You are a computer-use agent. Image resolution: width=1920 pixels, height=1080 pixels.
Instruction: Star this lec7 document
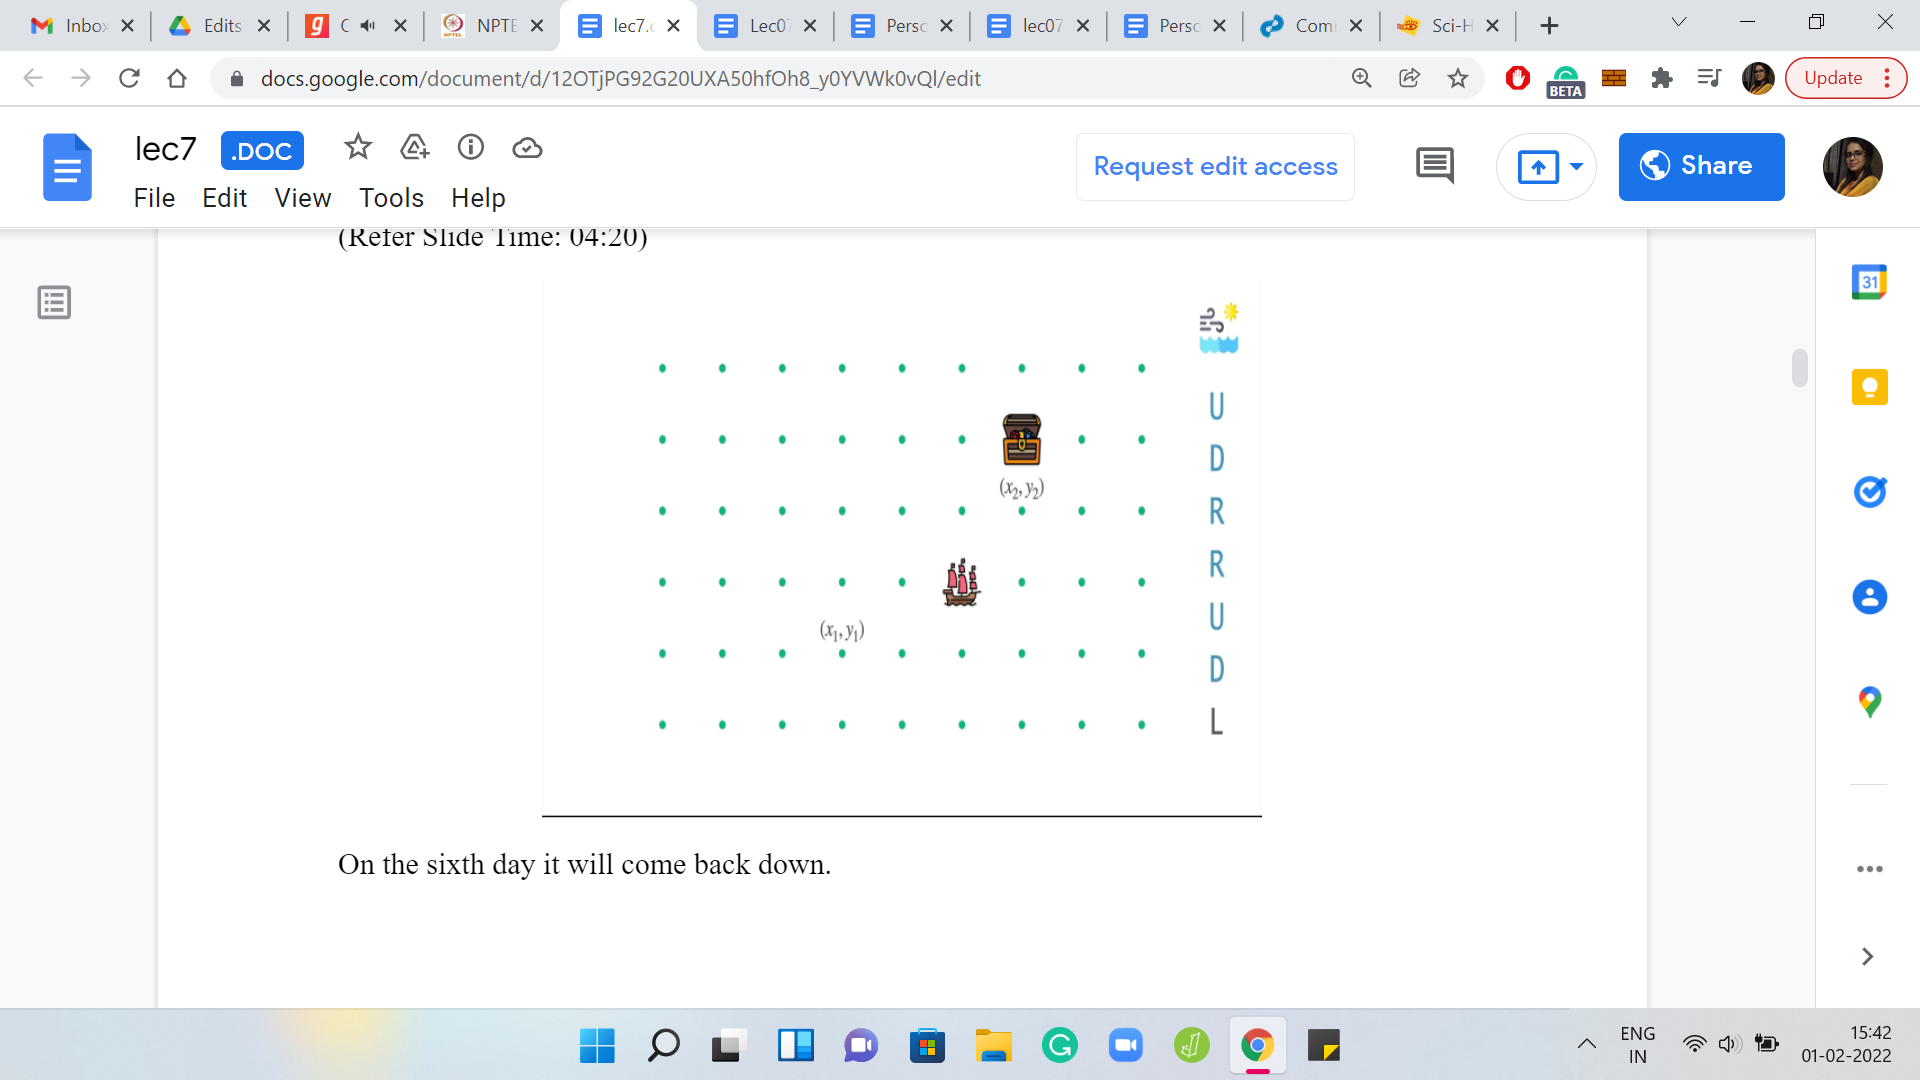coord(357,148)
